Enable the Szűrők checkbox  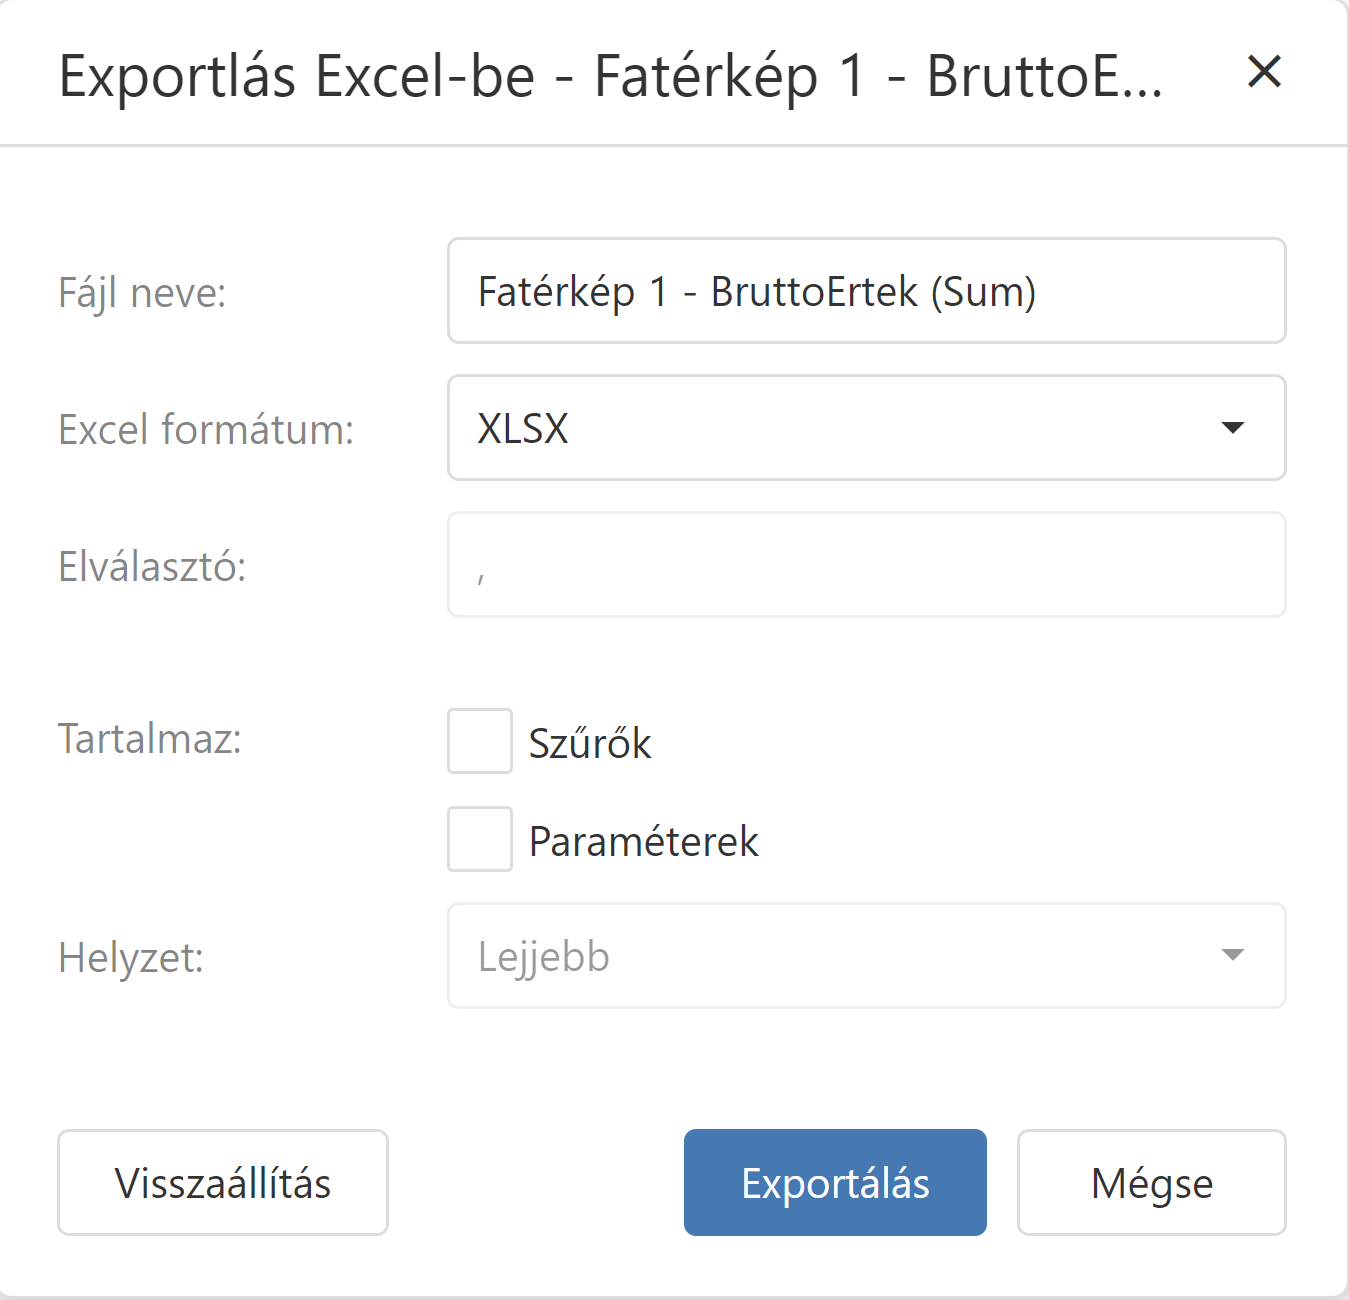tap(480, 741)
